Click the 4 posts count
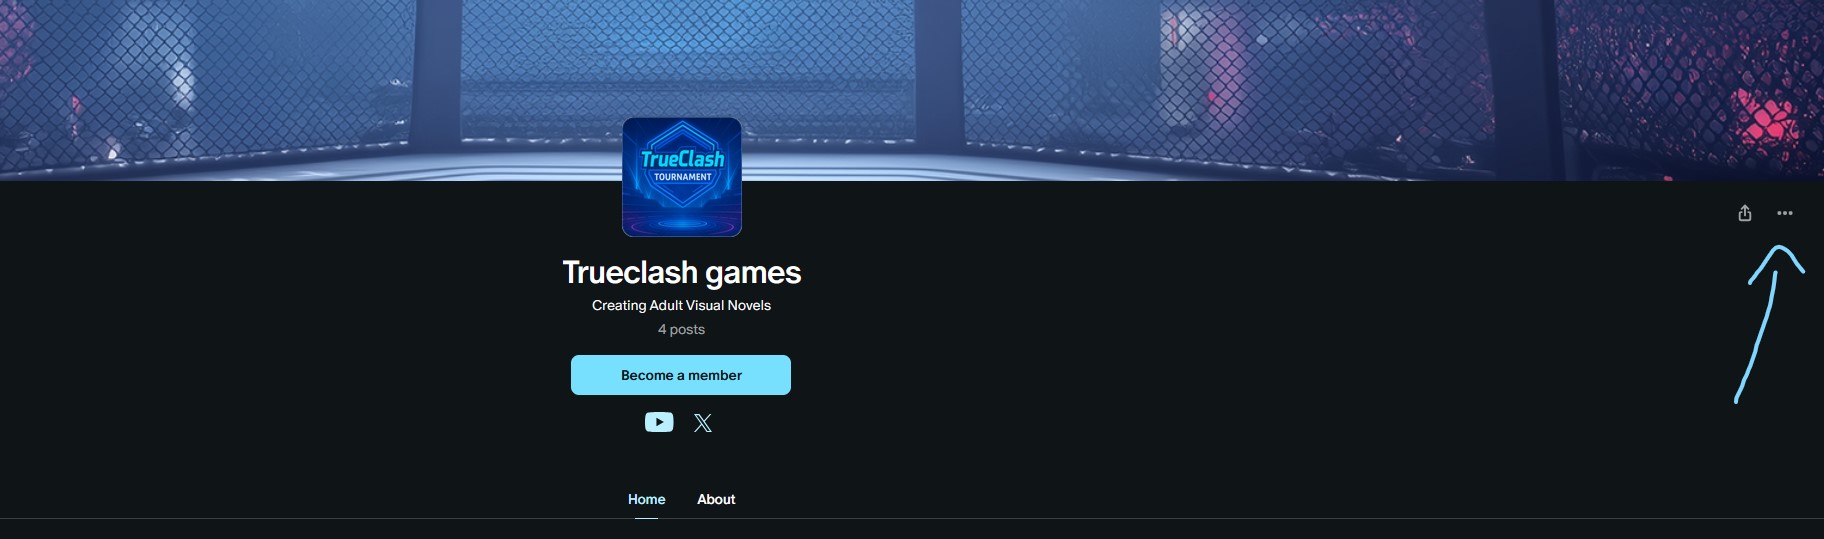The height and width of the screenshot is (539, 1824). coord(681,329)
